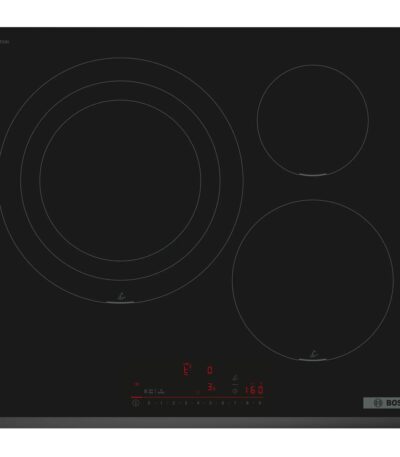Viewport: 400px width, 457px height.
Task: Tap the red indicator above the power symbol
Action: 136,384
